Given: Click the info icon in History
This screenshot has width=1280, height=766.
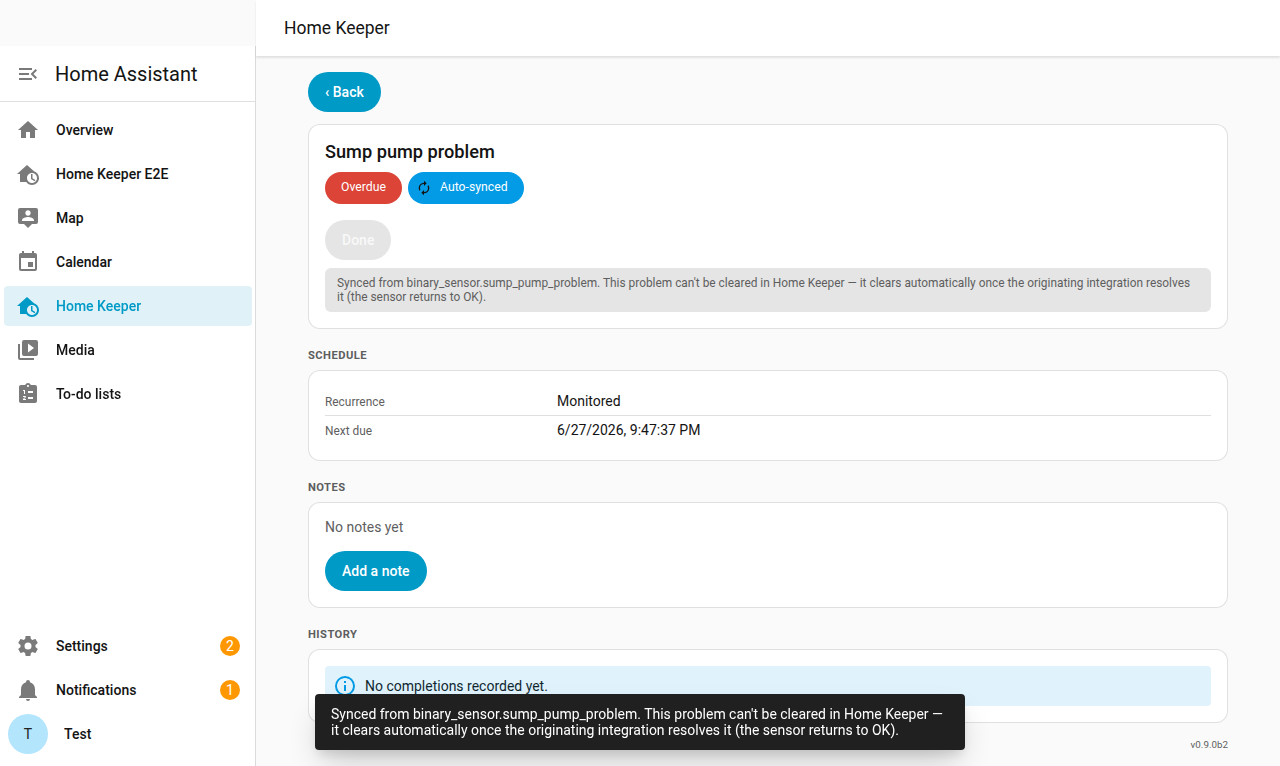Looking at the screenshot, I should coord(345,686).
